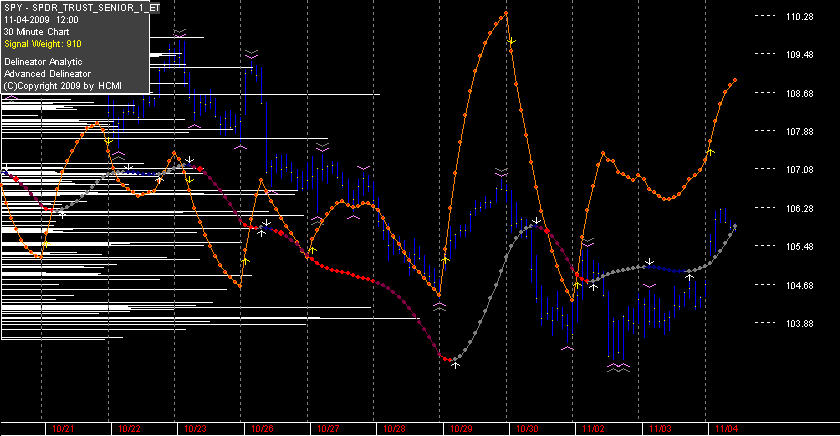This screenshot has height=436, width=840.
Task: Select the 11/03 date marker
Action: 661,429
